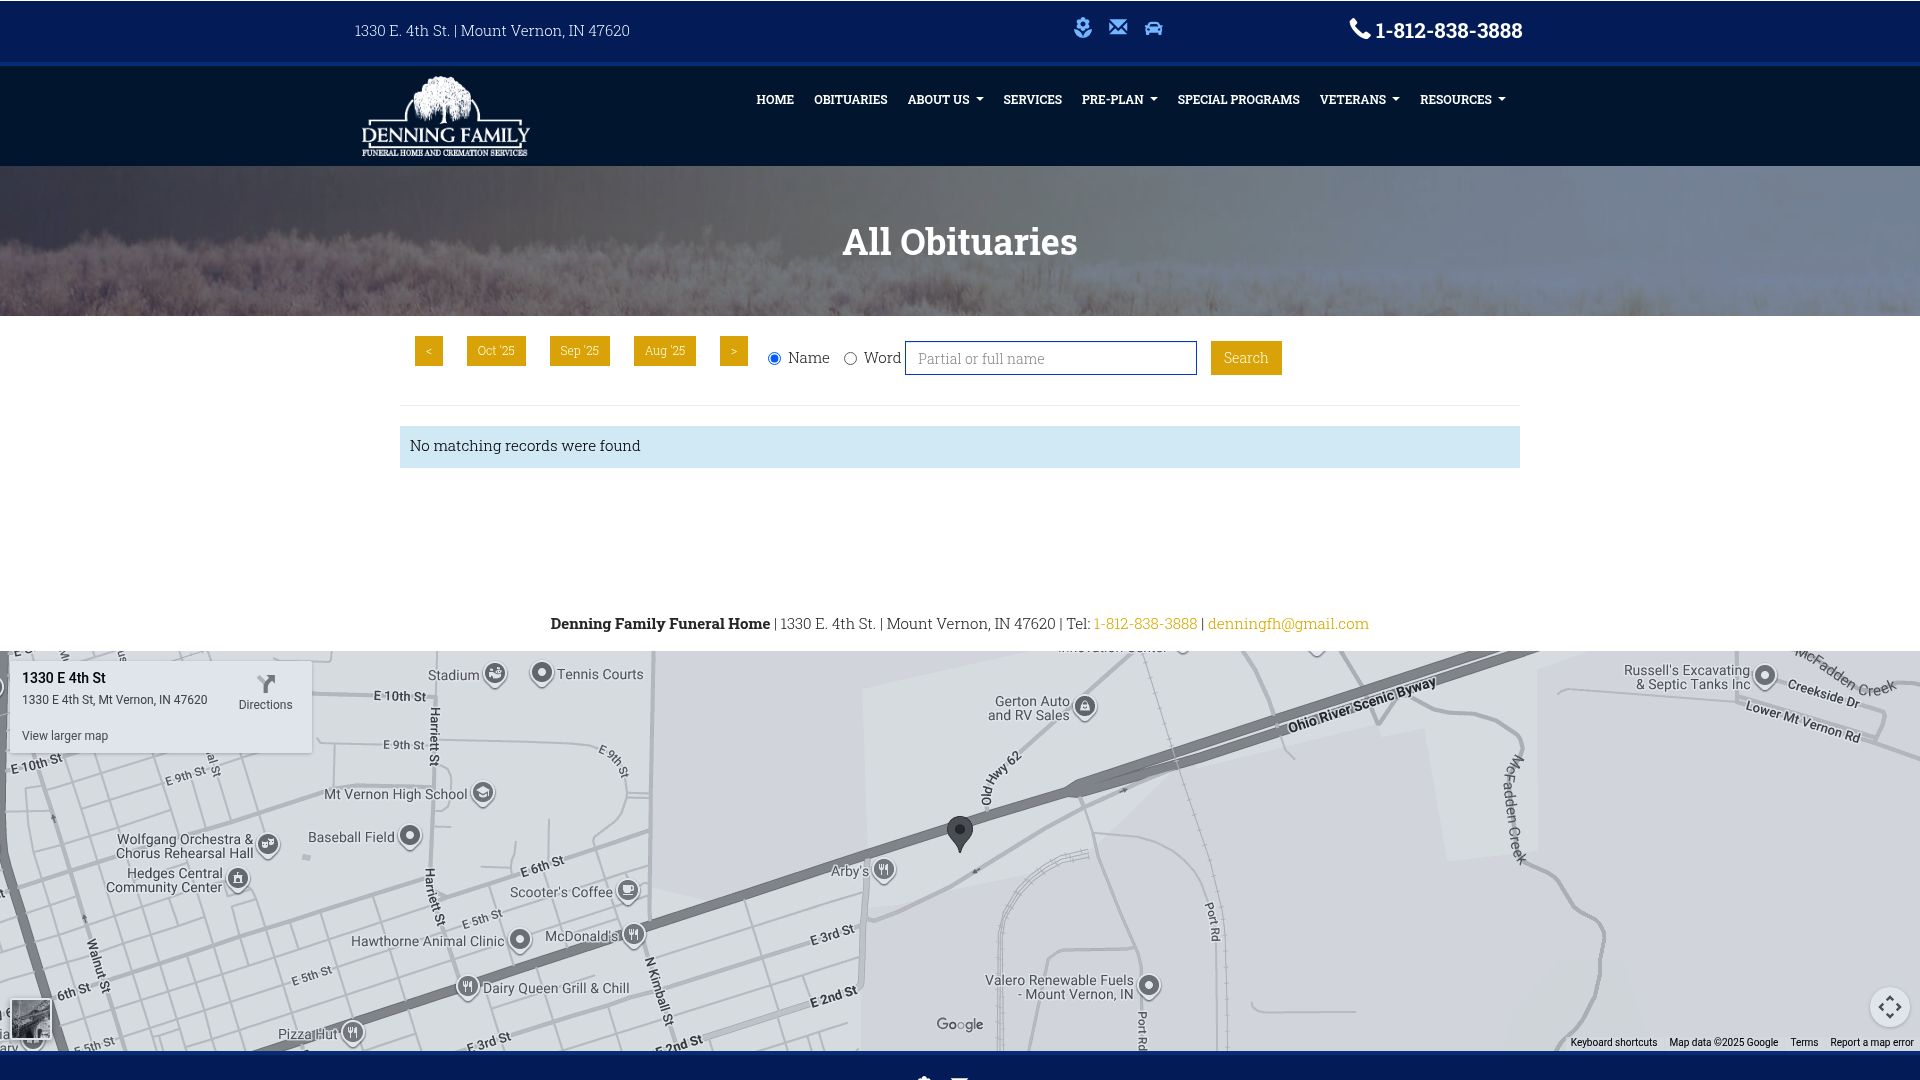Viewport: 1920px width, 1080px height.
Task: Expand the RESOURCES menu
Action: tap(1462, 99)
